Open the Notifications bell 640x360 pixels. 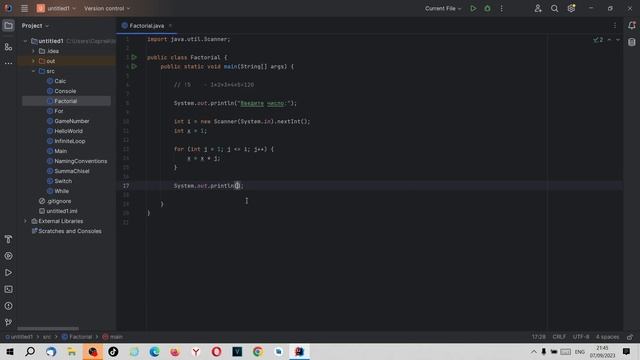(631, 25)
